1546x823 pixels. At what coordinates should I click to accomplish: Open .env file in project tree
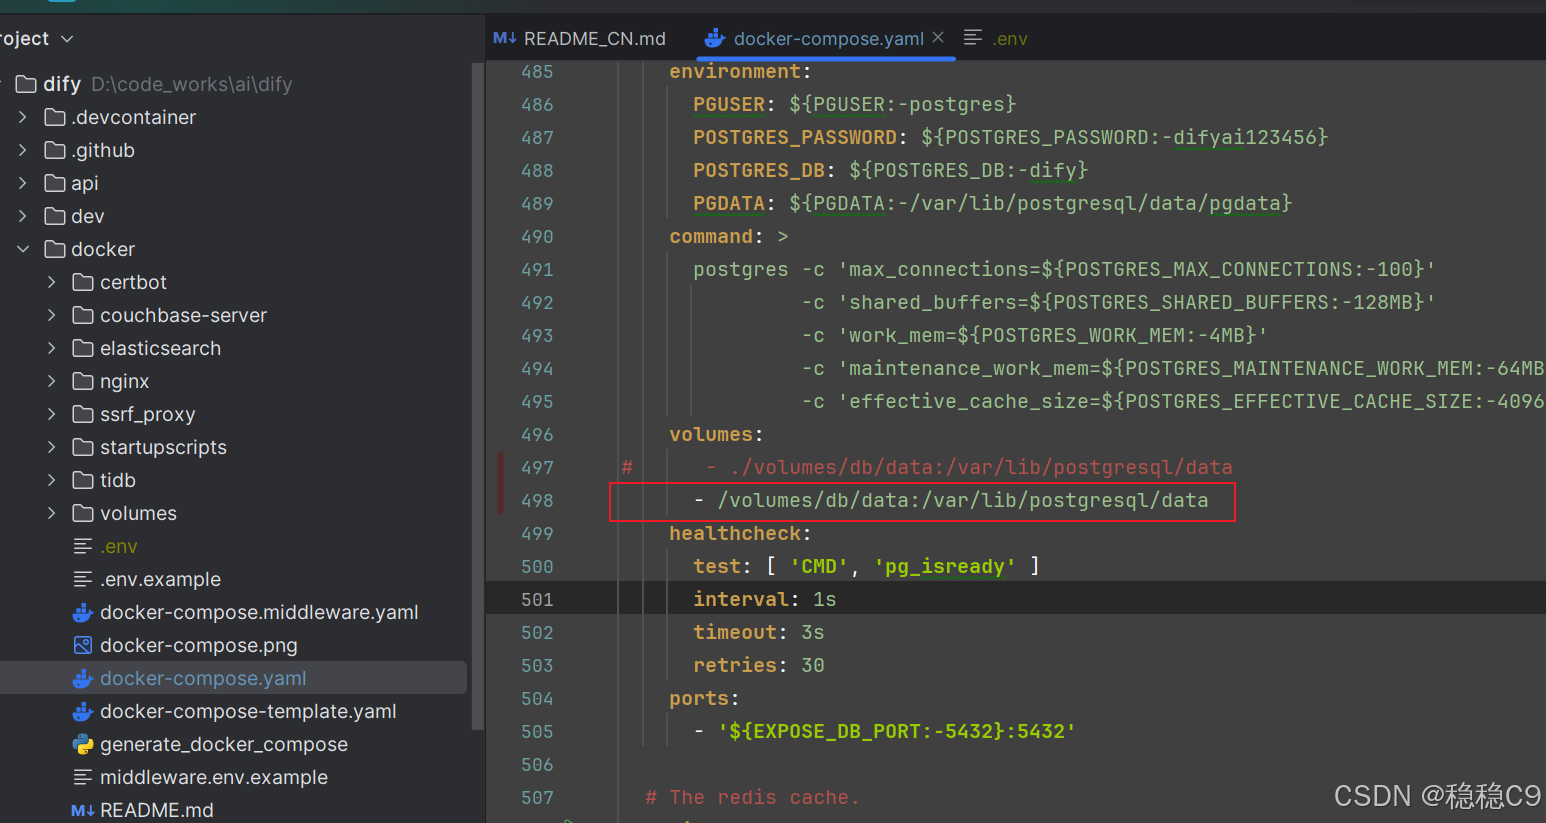coord(119,546)
